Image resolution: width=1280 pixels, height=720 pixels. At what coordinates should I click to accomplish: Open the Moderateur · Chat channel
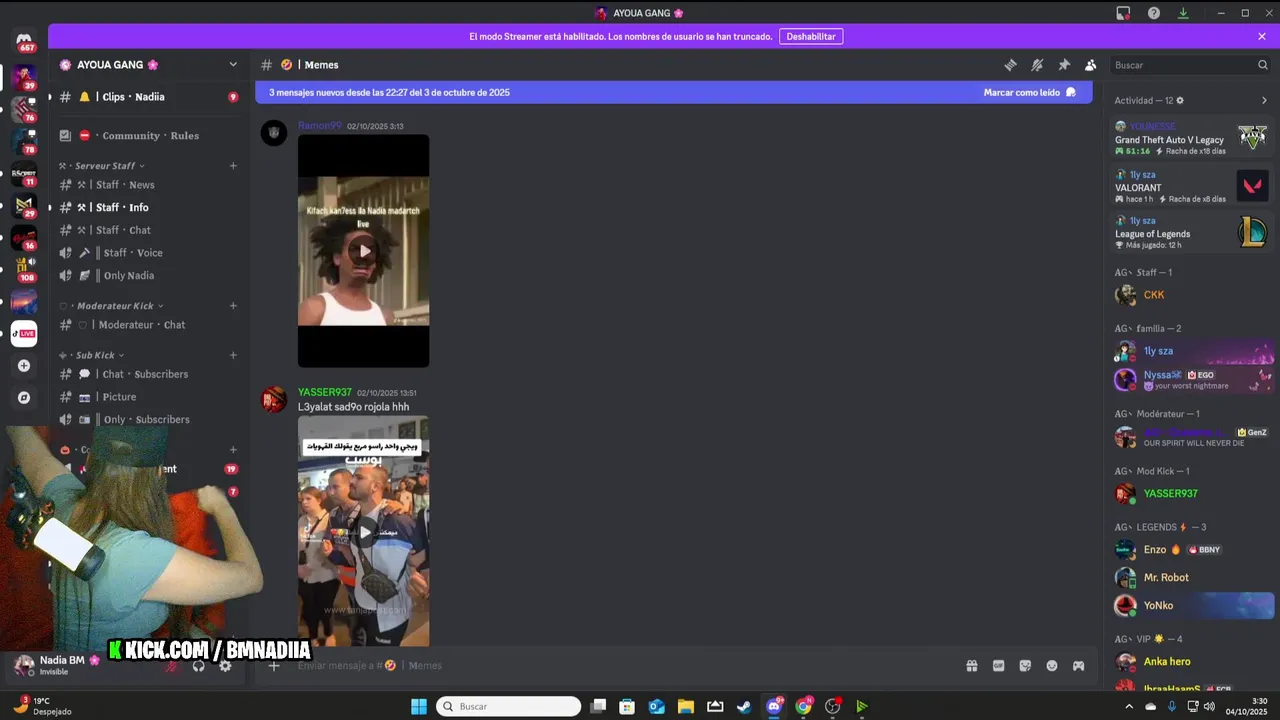pyautogui.click(x=149, y=325)
